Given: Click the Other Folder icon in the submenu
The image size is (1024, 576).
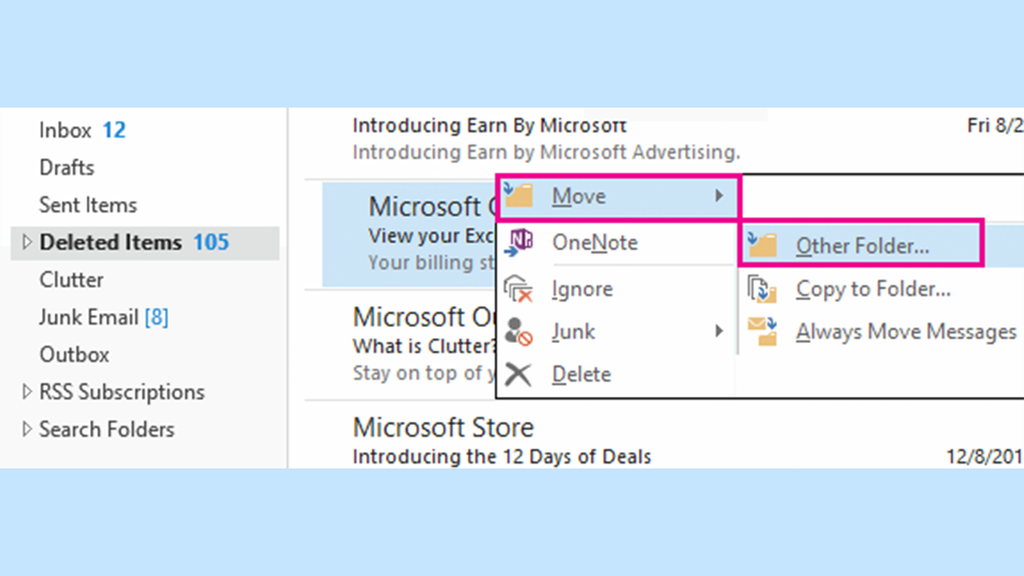Looking at the screenshot, I should pos(762,245).
